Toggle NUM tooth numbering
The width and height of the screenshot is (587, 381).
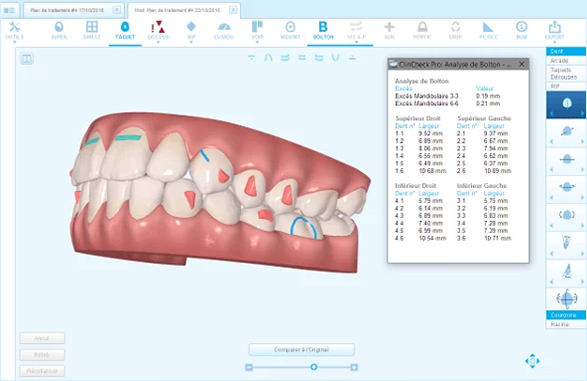(x=521, y=30)
